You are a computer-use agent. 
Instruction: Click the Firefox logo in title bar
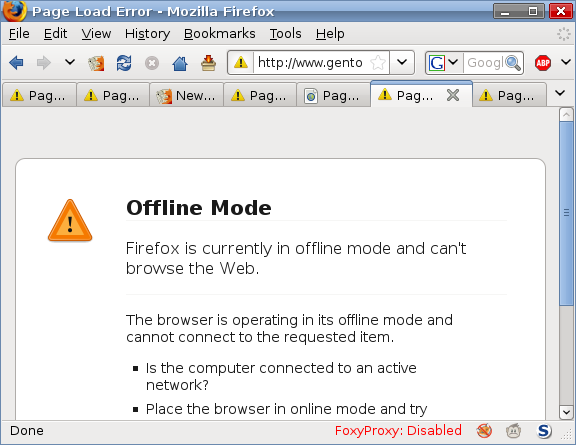pyautogui.click(x=15, y=11)
